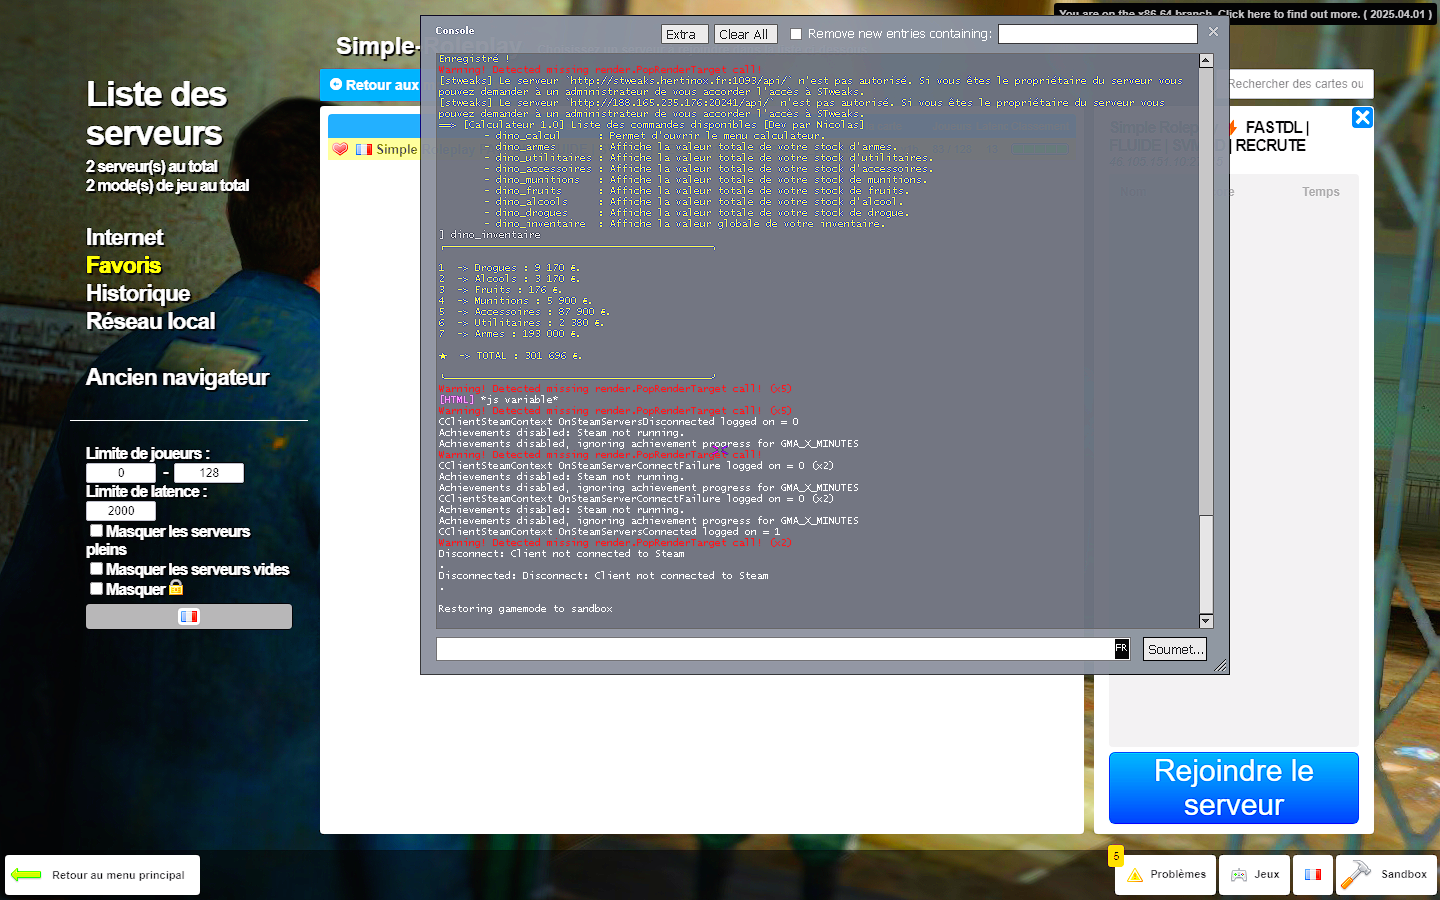This screenshot has width=1440, height=900.
Task: Click the padlock icon next to Masquer
Action: 176,588
